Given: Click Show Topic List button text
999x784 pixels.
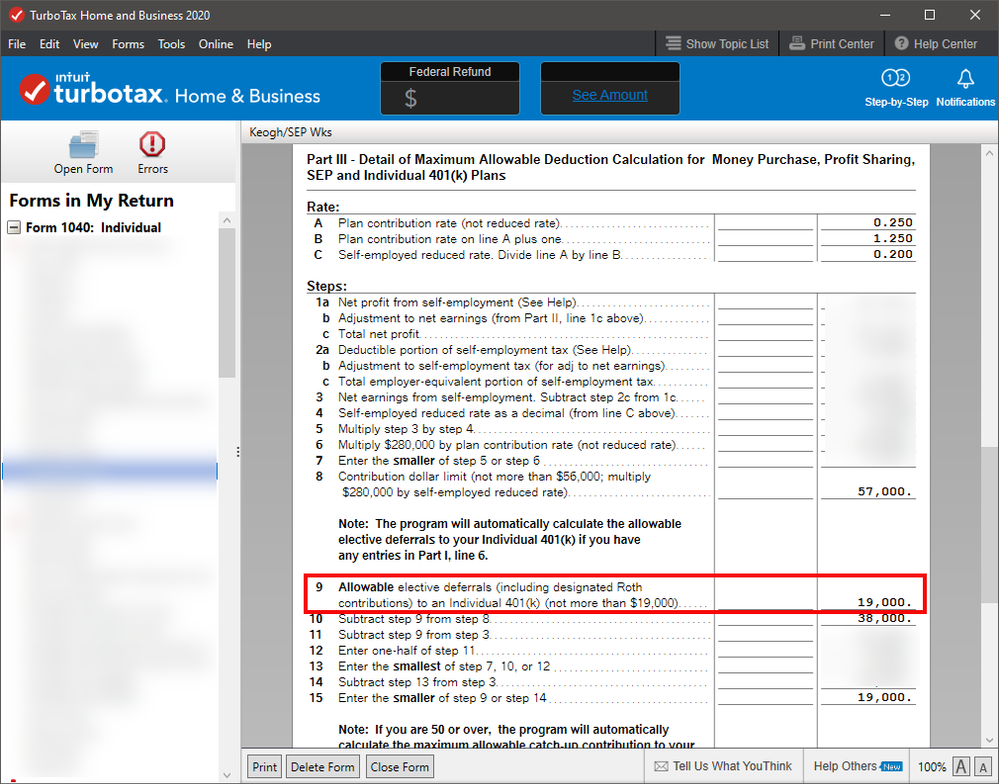Looking at the screenshot, I should coord(727,44).
